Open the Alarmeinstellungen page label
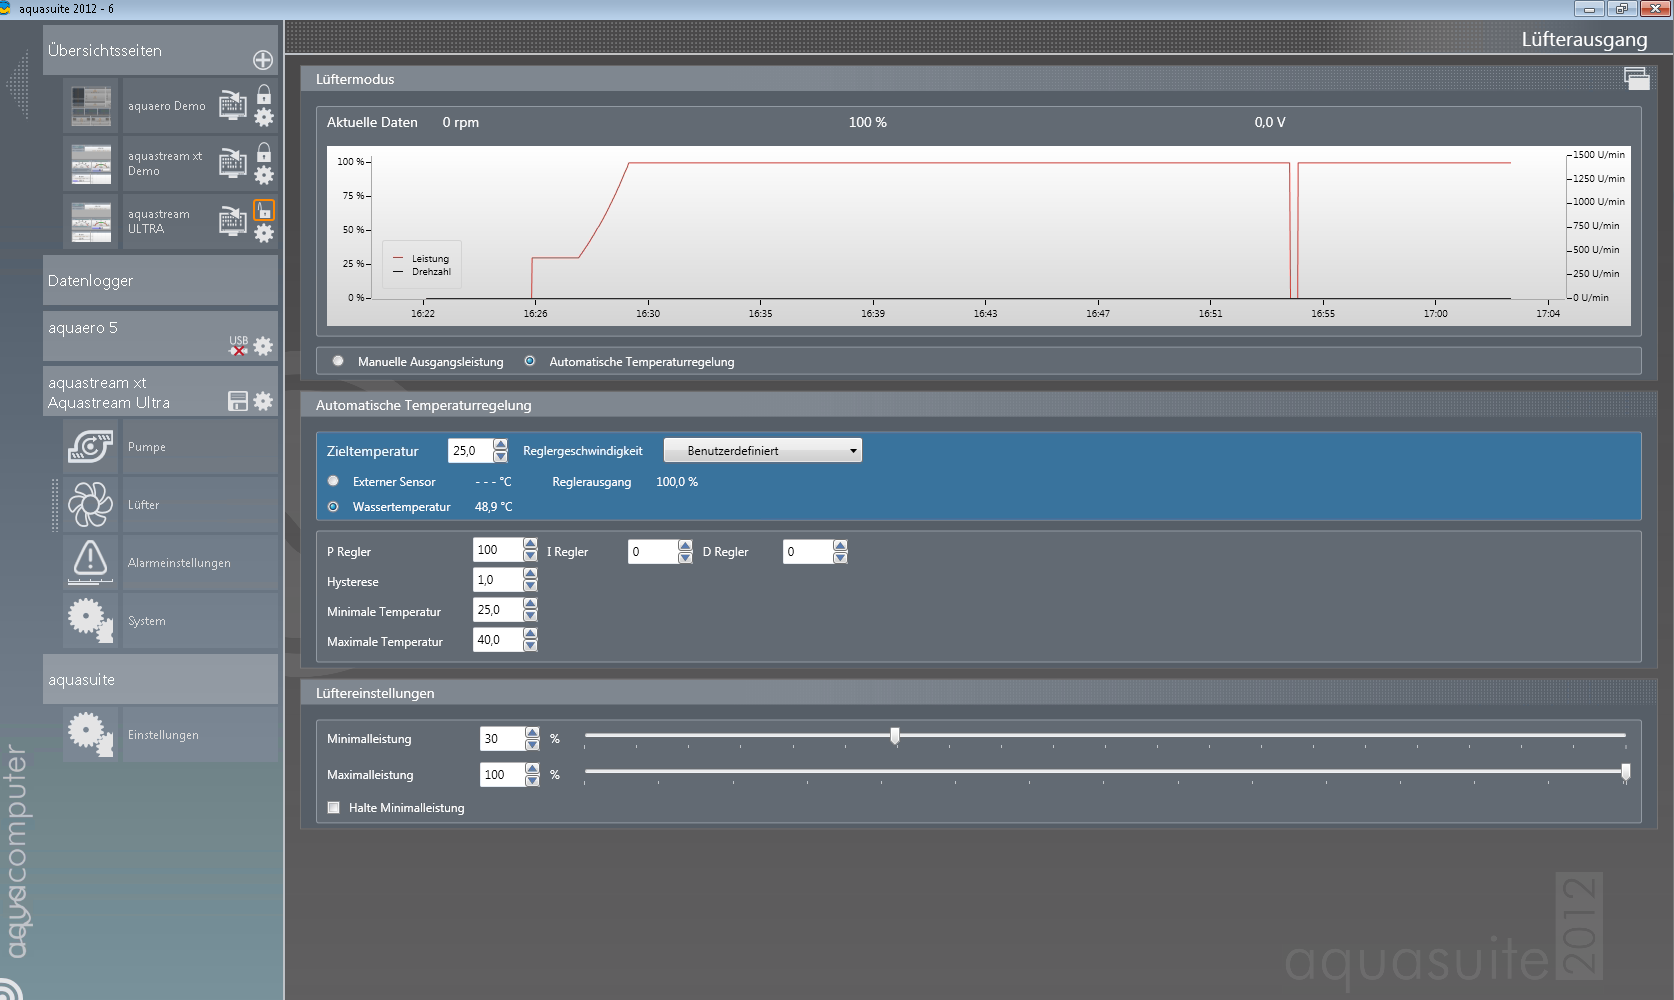 click(179, 563)
